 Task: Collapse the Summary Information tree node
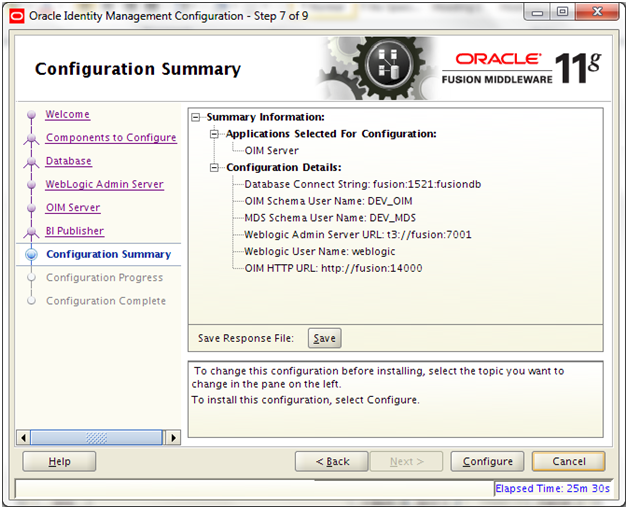pos(195,117)
